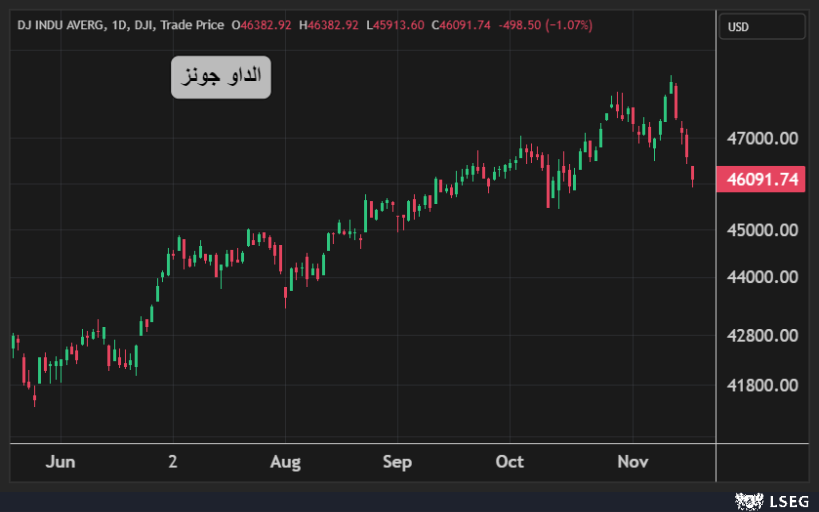Click the current price tag 46091.74
This screenshot has width=819, height=512.
763,180
